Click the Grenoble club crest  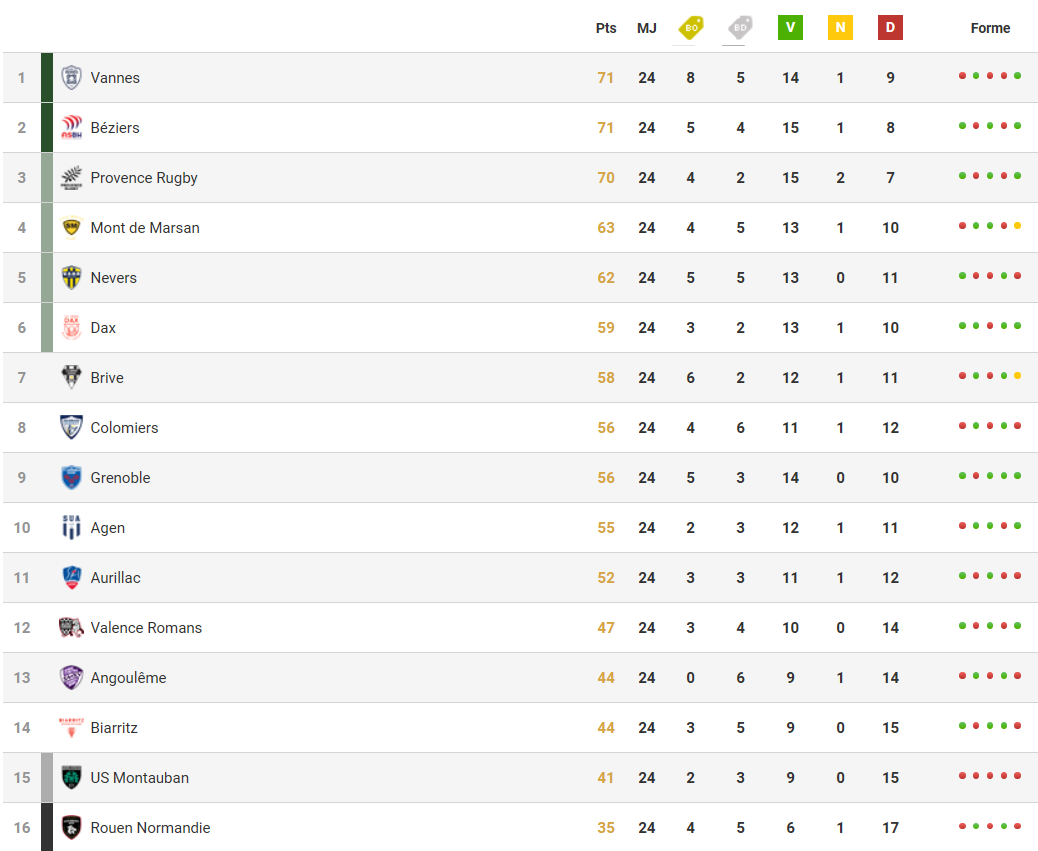(71, 477)
